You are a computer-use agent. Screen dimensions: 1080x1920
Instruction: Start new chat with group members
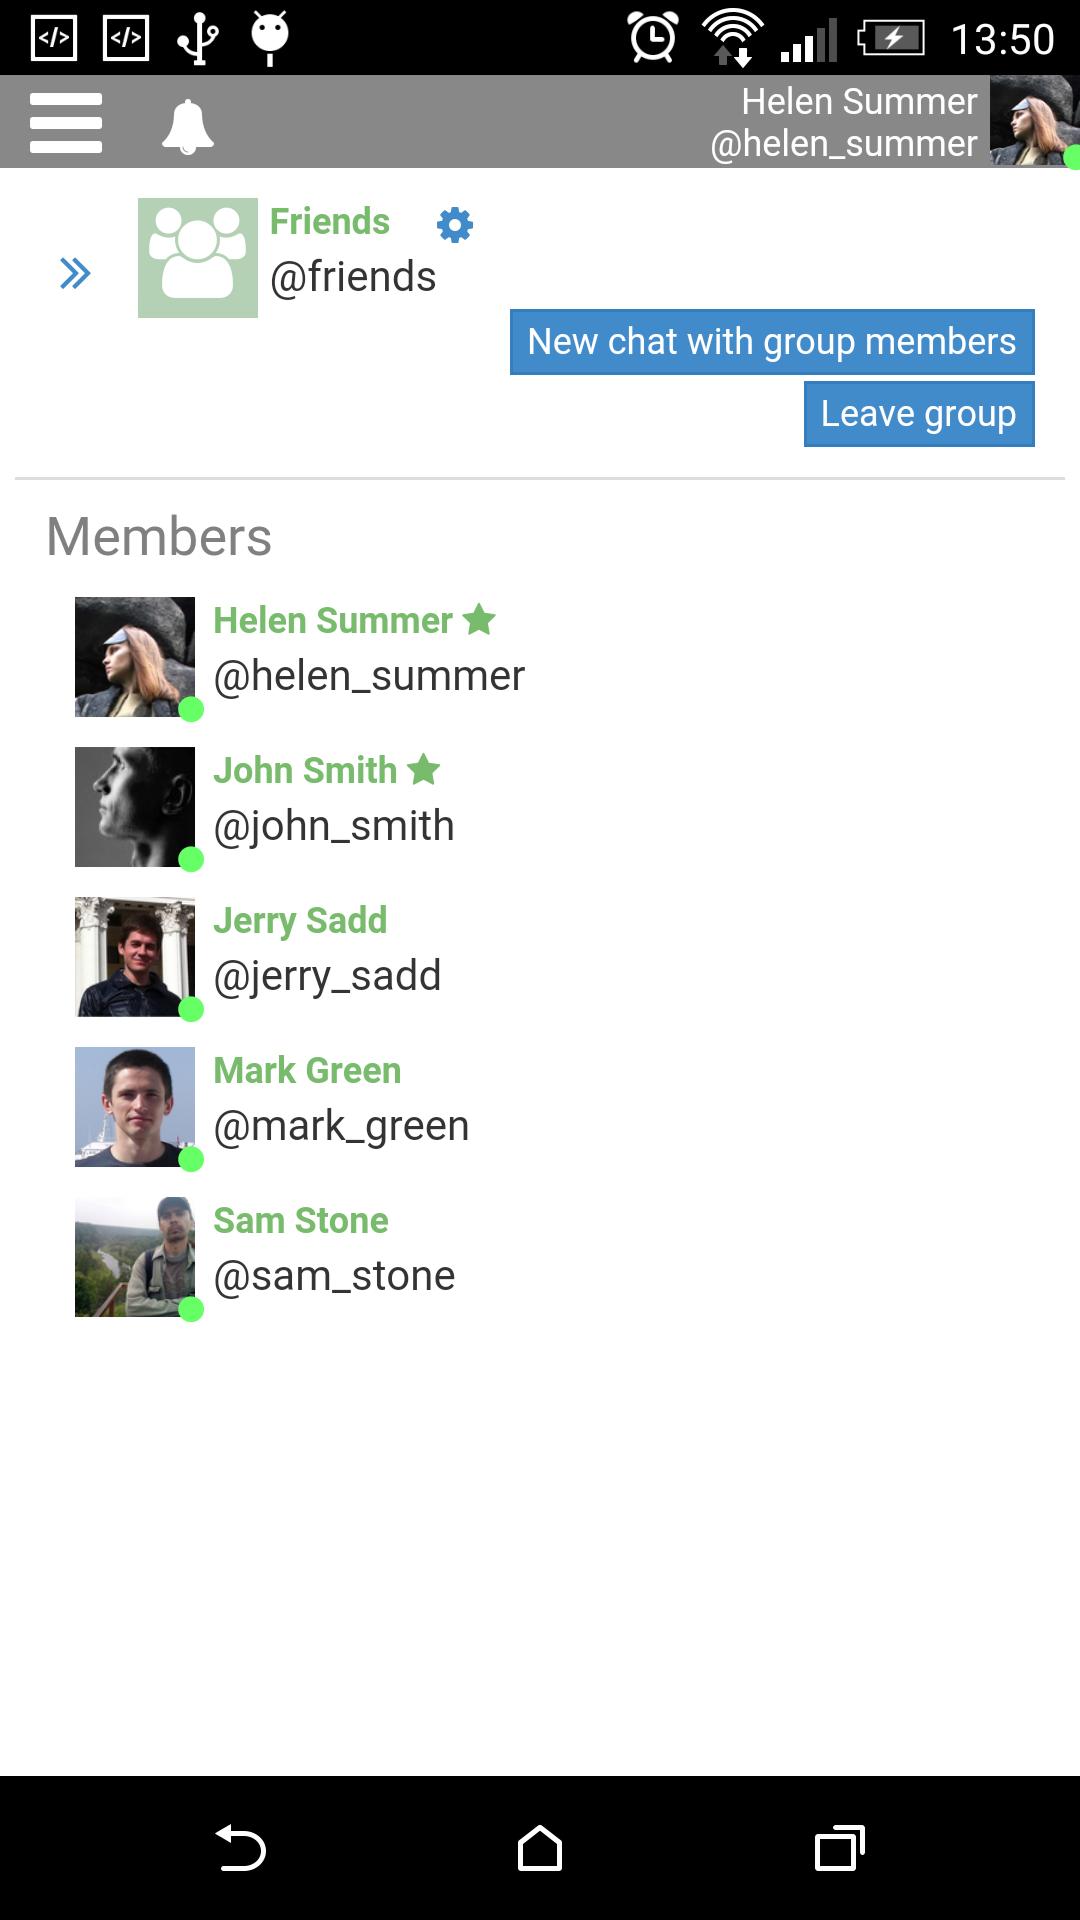772,342
